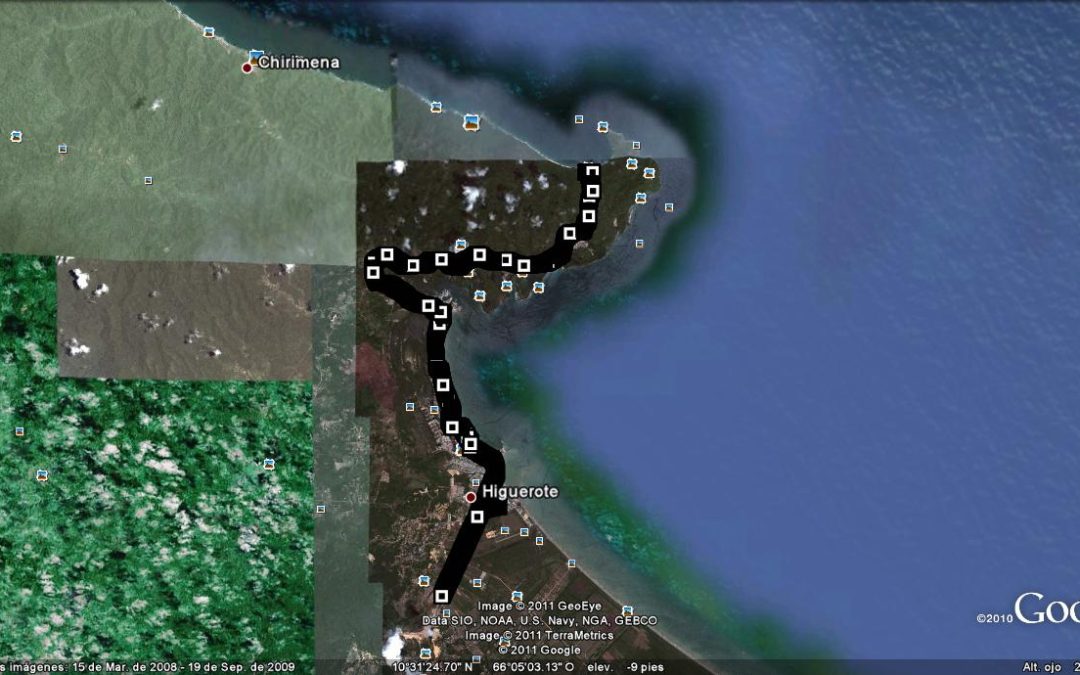This screenshot has height=675, width=1080.
Task: Click the Higuerote place name label
Action: [520, 492]
